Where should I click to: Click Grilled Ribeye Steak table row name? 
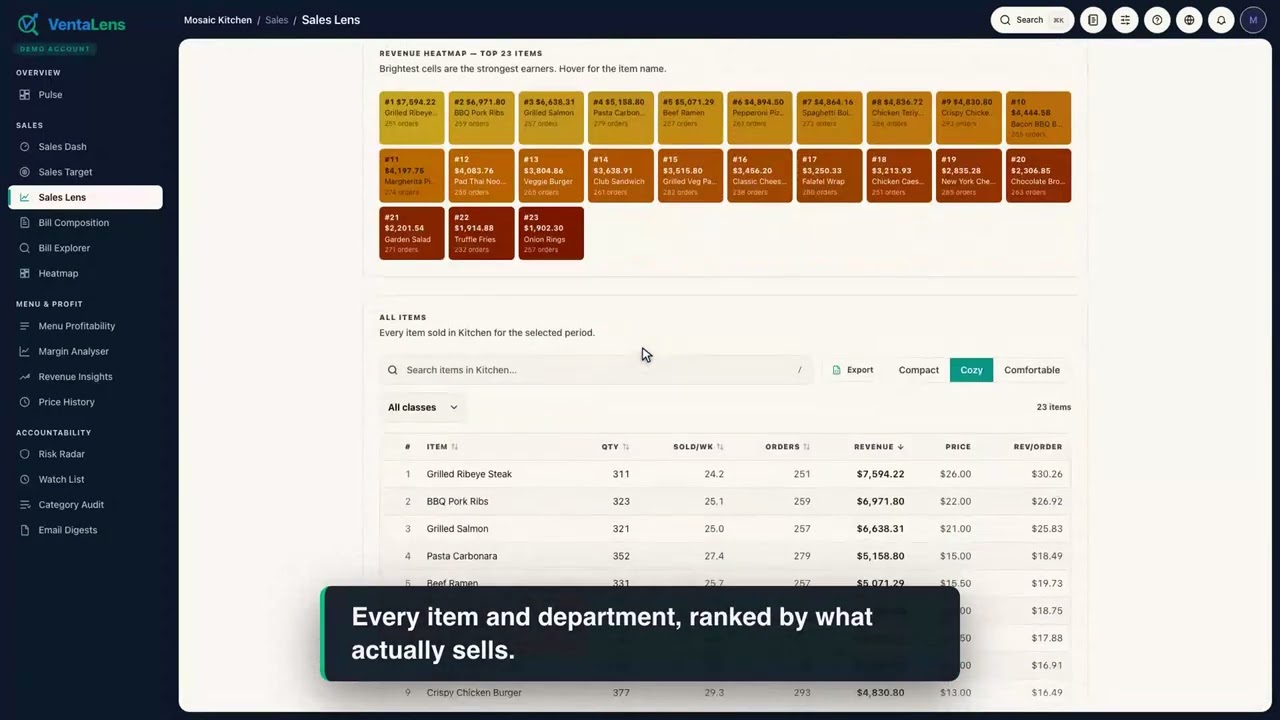[469, 474]
